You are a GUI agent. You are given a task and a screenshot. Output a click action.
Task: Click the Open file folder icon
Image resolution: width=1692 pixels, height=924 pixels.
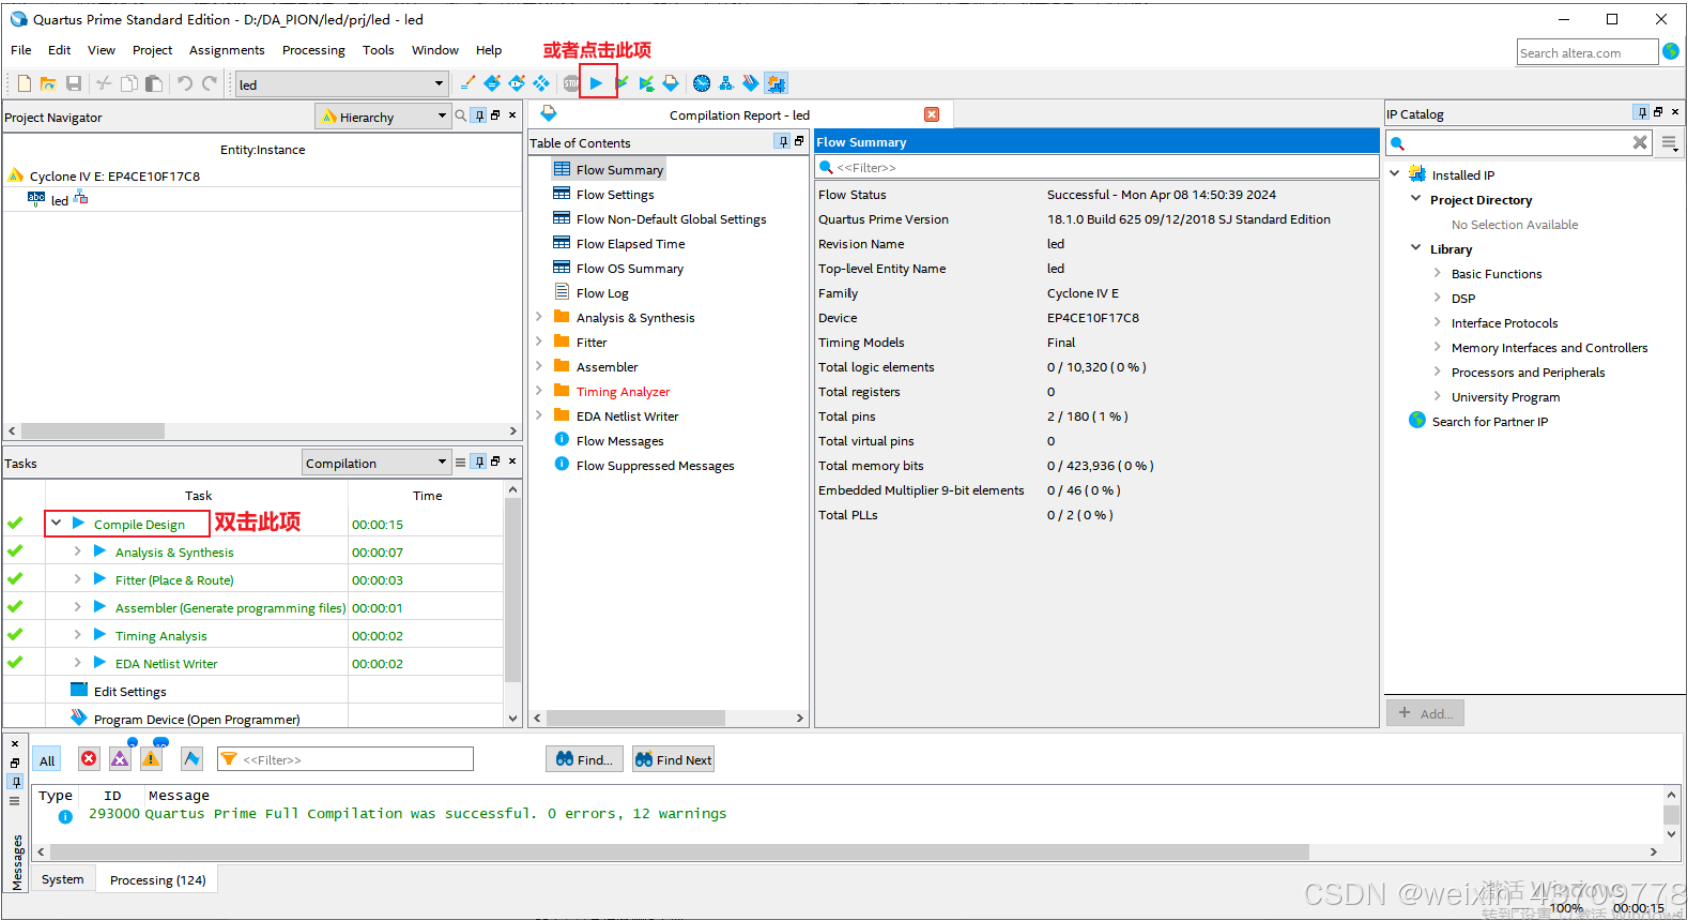tap(48, 84)
